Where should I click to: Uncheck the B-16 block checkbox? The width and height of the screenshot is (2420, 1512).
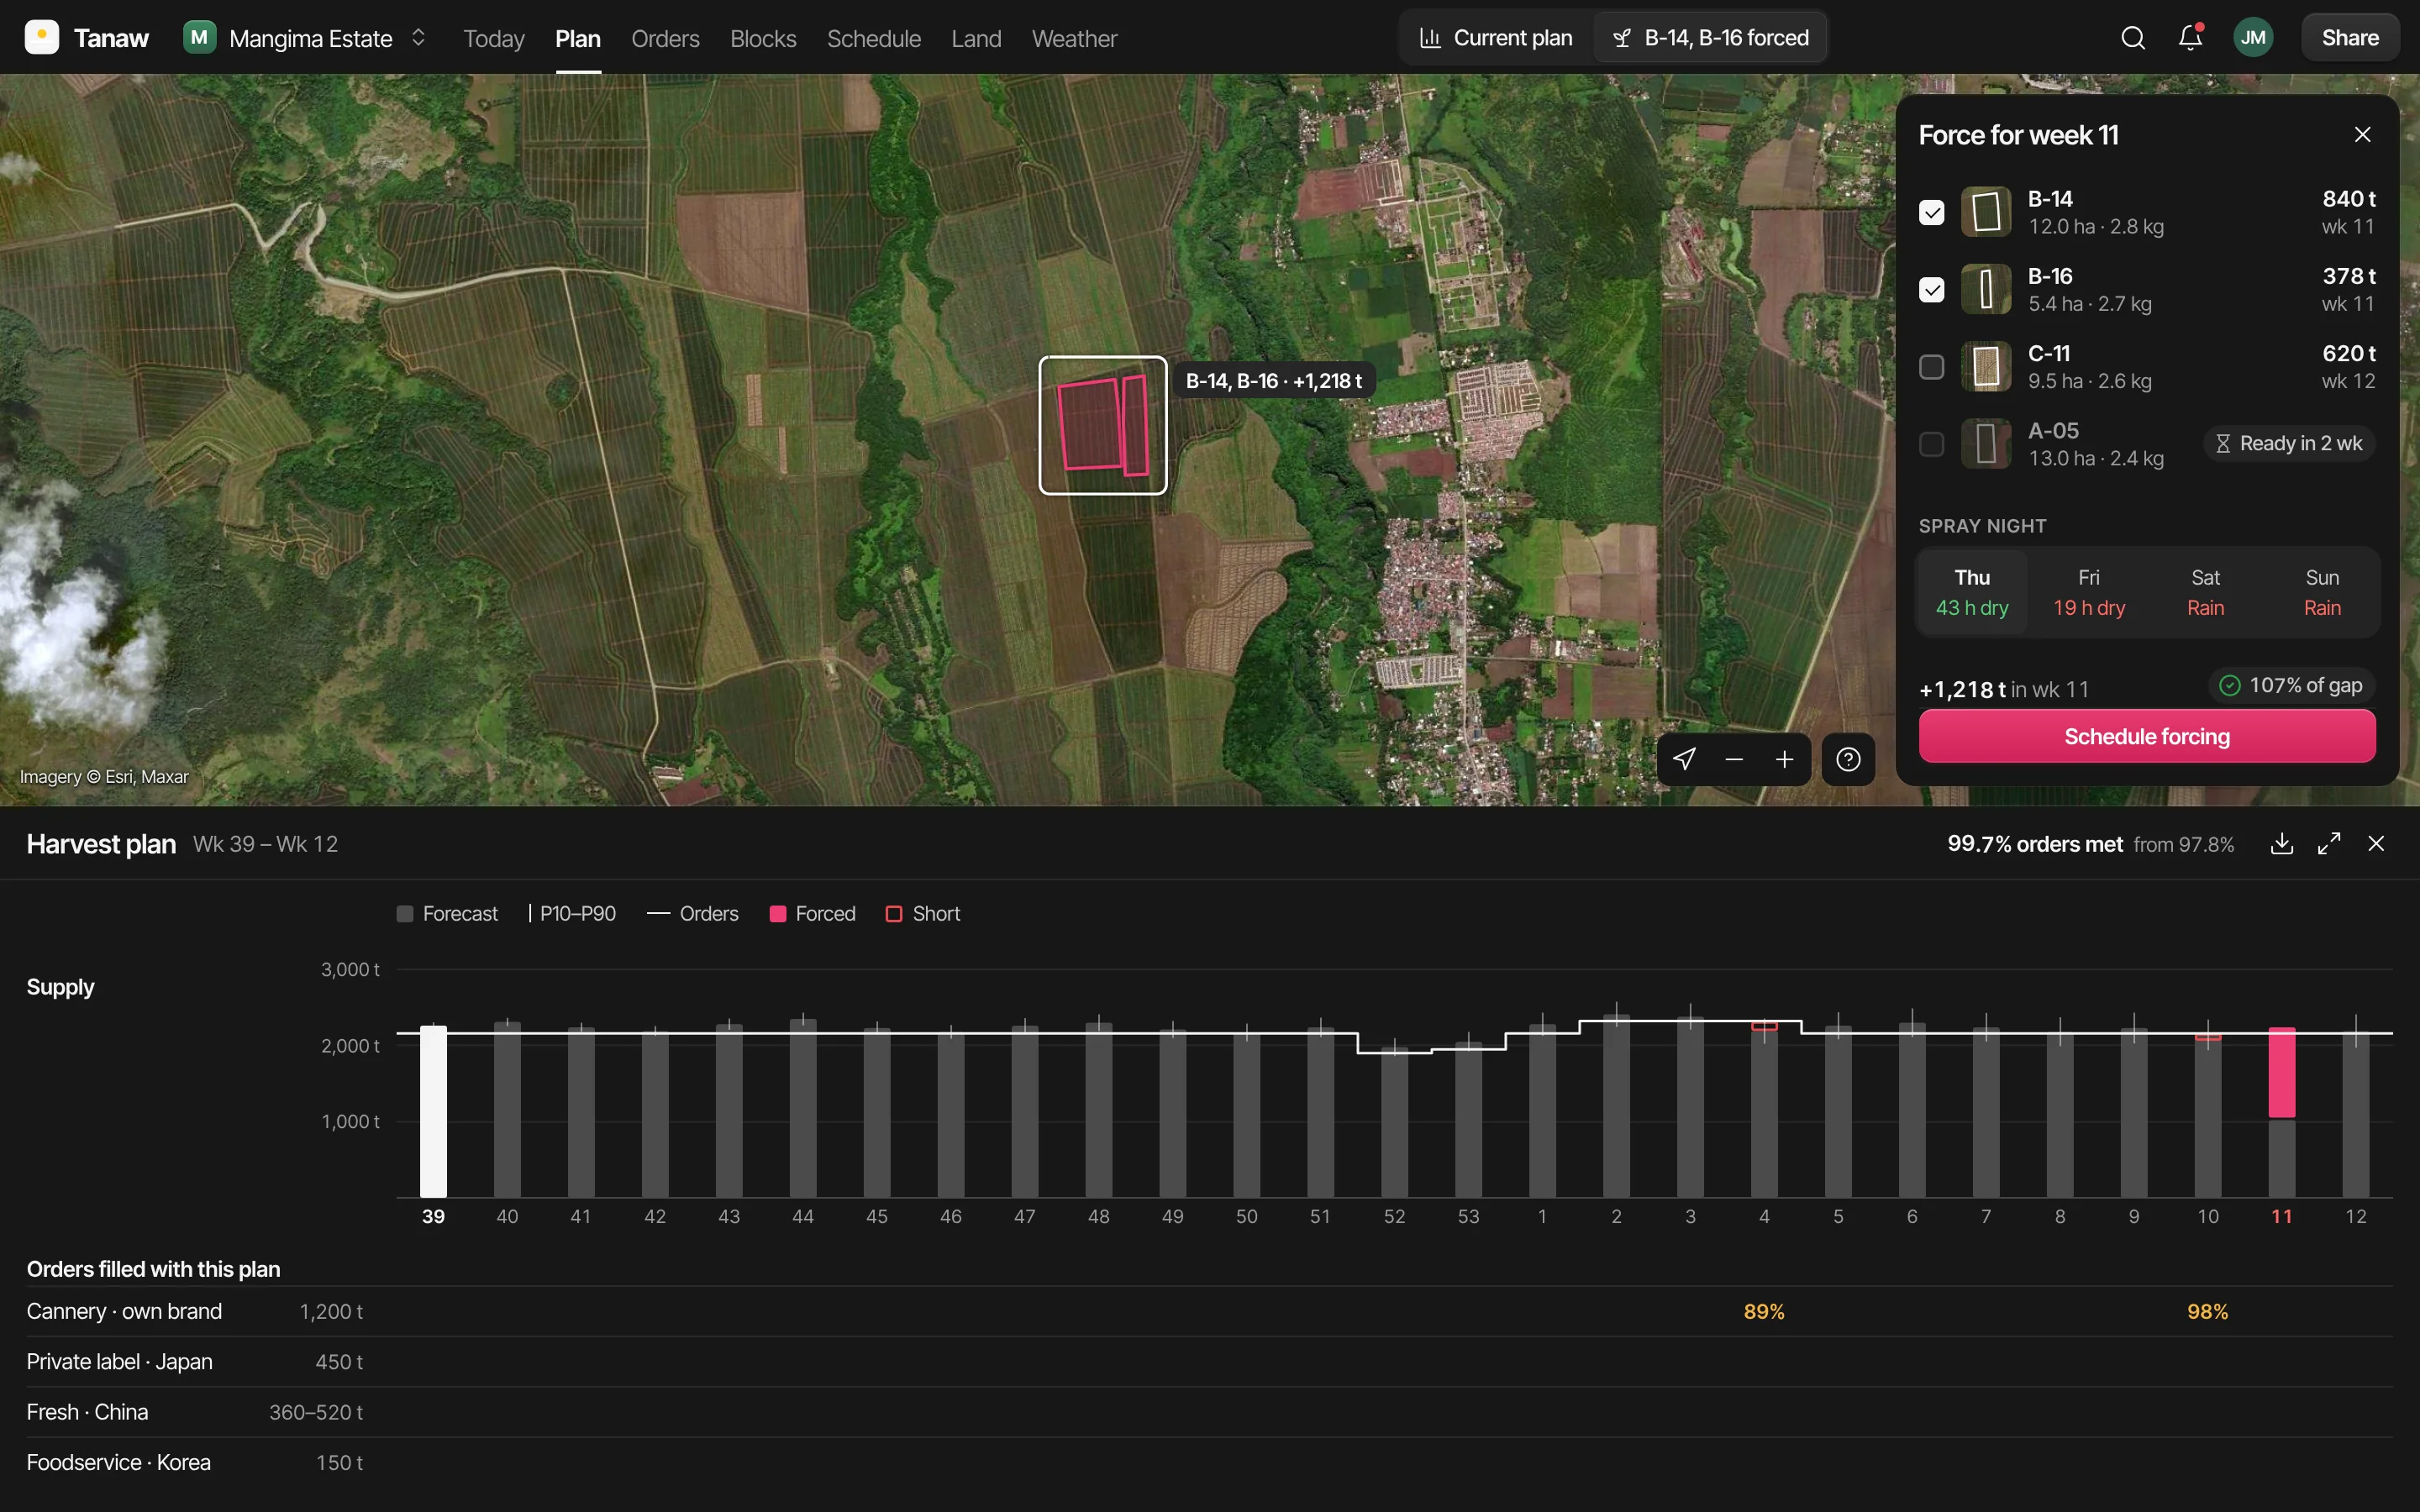point(1932,289)
